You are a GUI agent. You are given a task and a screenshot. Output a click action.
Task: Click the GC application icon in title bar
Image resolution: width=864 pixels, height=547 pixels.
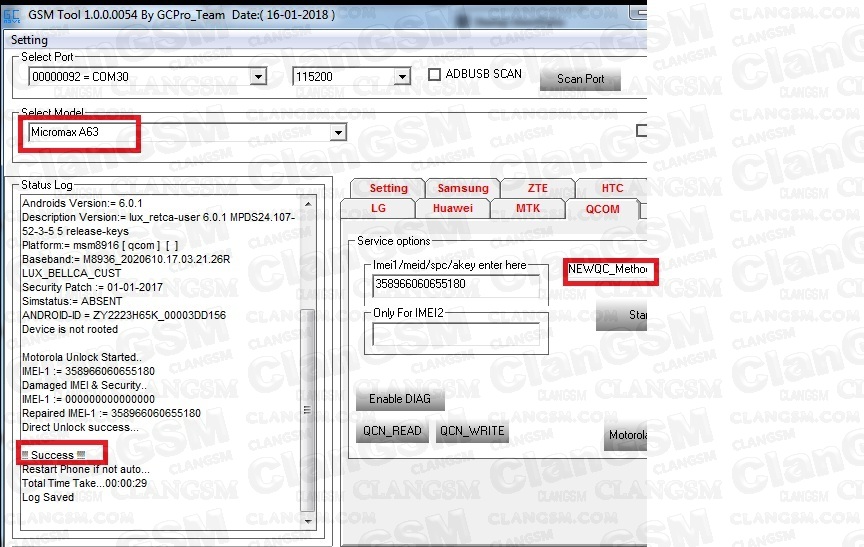[12, 15]
